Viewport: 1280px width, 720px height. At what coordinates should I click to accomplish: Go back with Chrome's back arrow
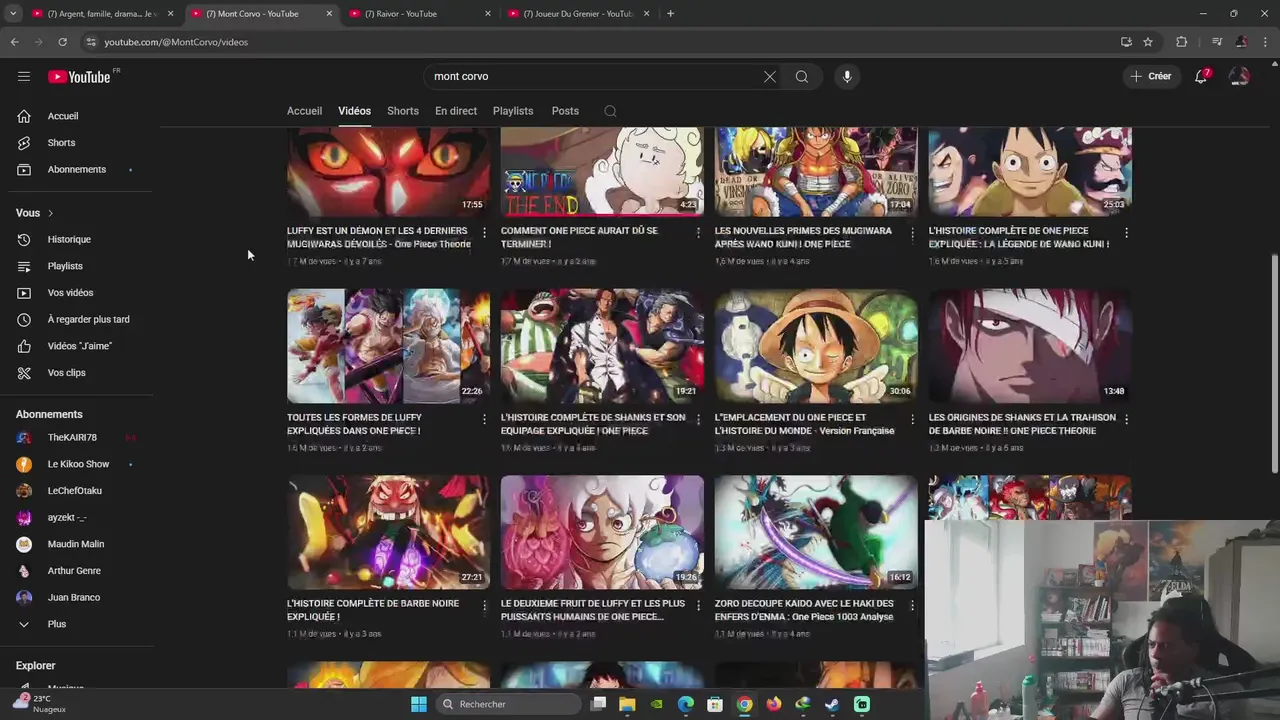coord(15,42)
